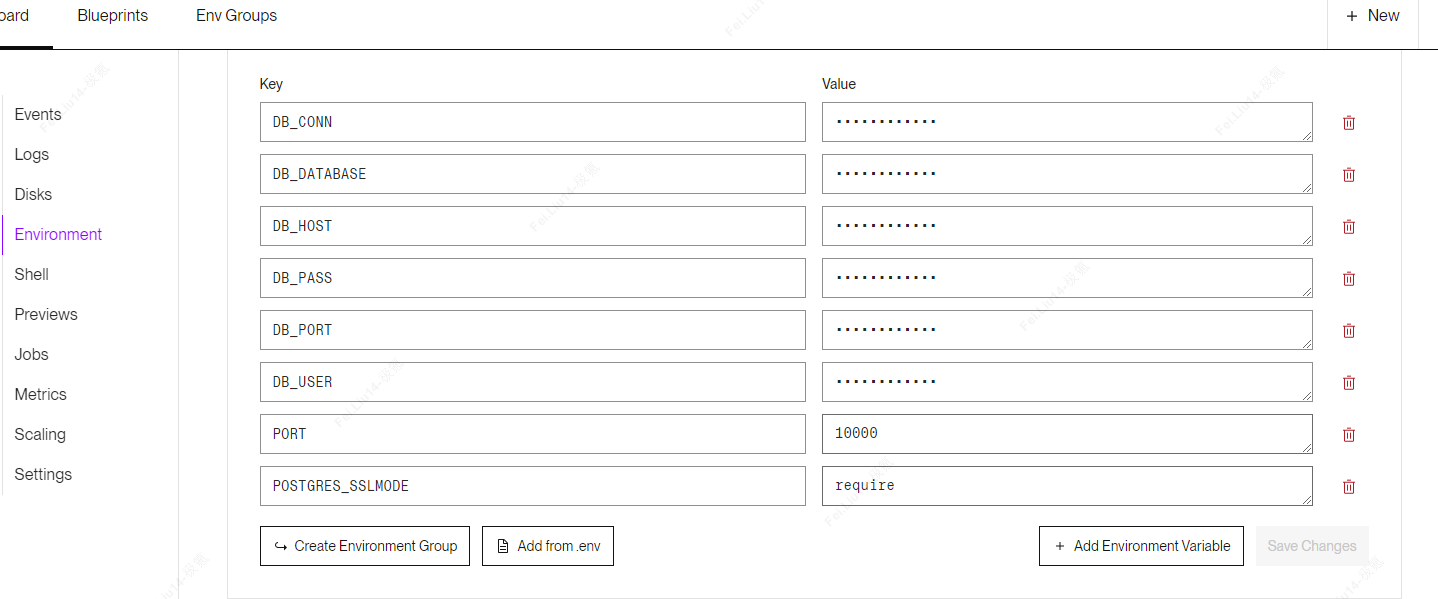This screenshot has width=1438, height=599.
Task: Delete the PORT variable row
Action: click(1349, 434)
